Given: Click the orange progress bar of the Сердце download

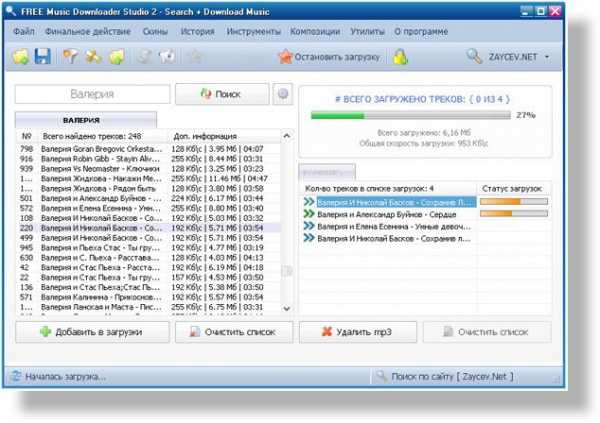Looking at the screenshot, I should pos(514,214).
